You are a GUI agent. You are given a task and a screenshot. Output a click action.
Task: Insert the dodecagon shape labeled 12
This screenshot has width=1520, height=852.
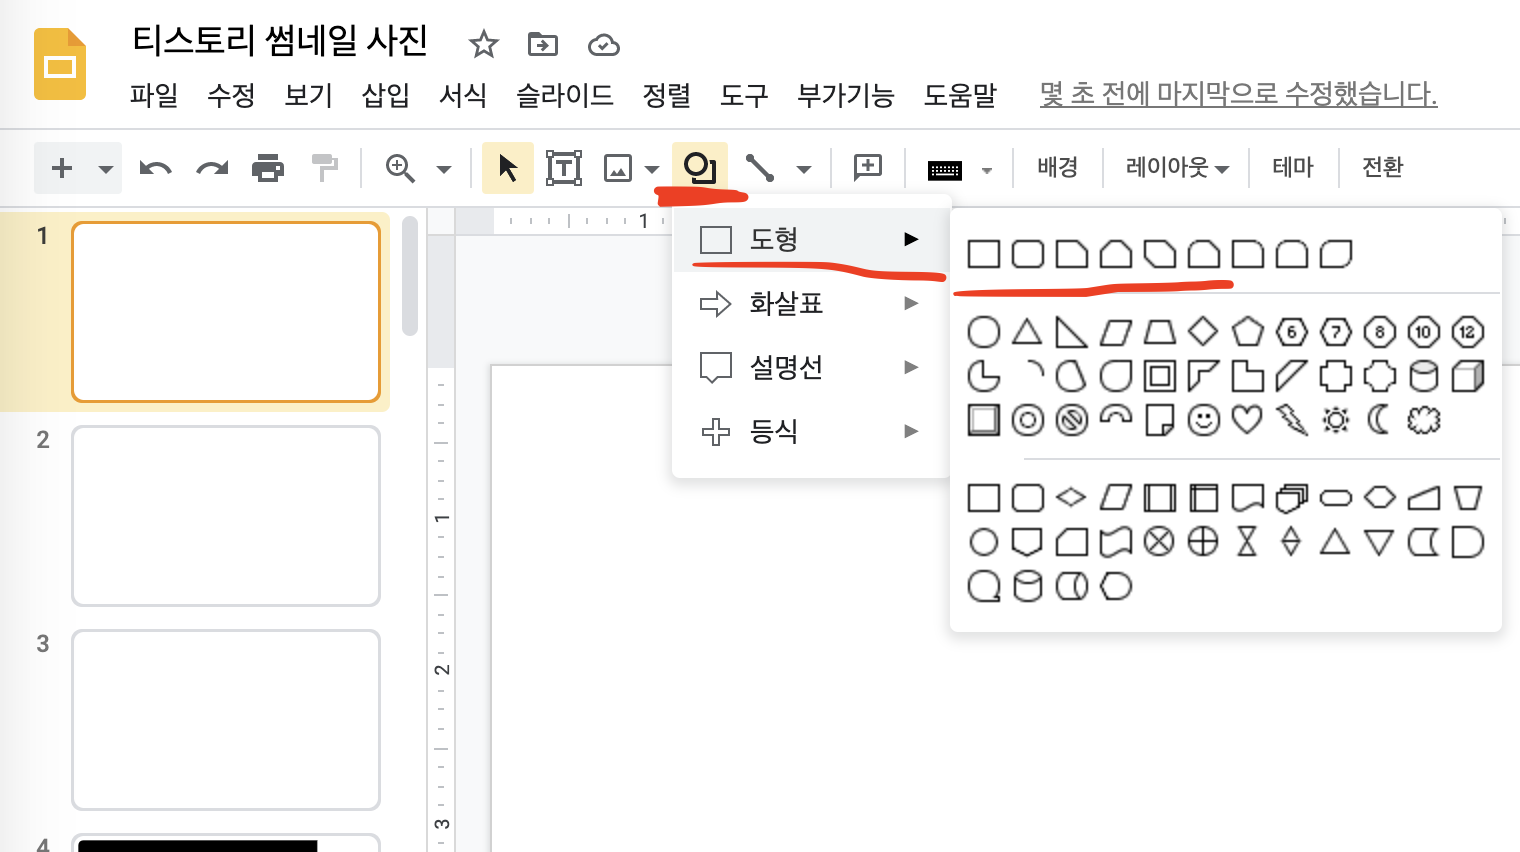coord(1467,332)
